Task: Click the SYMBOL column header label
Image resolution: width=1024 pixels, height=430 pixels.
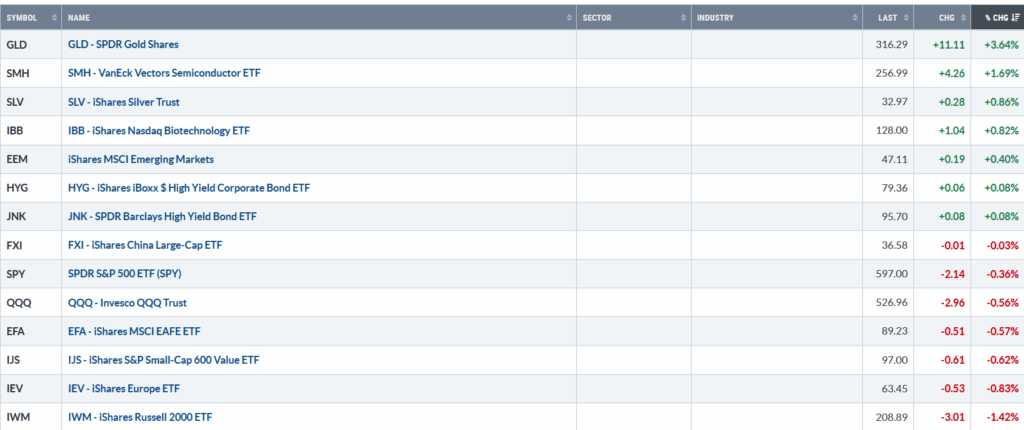Action: coord(22,18)
